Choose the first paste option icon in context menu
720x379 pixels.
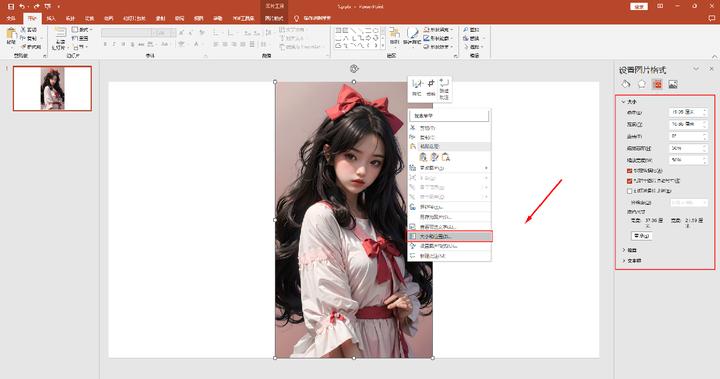[x=423, y=157]
